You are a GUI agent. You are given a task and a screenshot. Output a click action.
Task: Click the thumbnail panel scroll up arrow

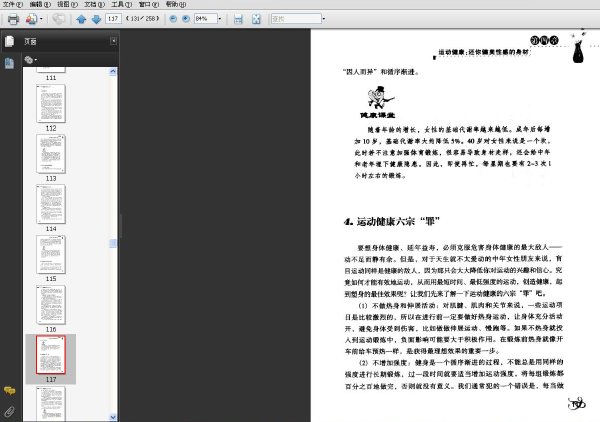click(113, 71)
